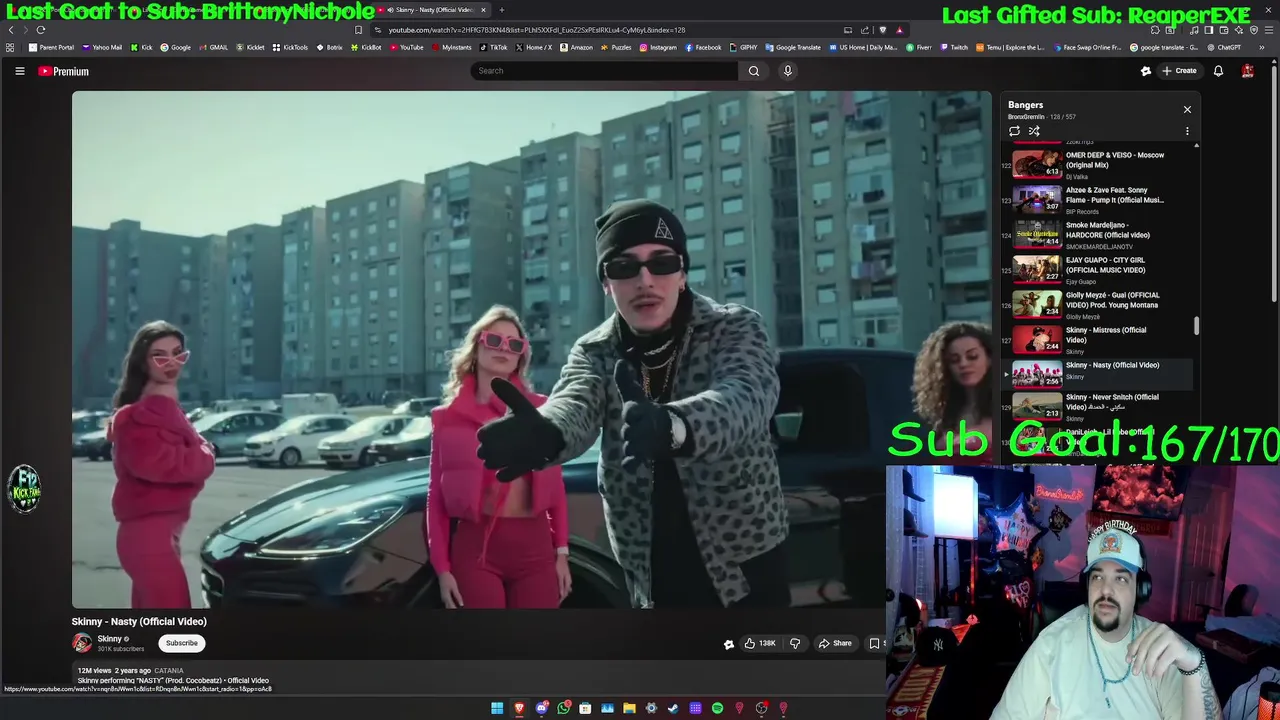Share the Nasty video

[x=835, y=643]
